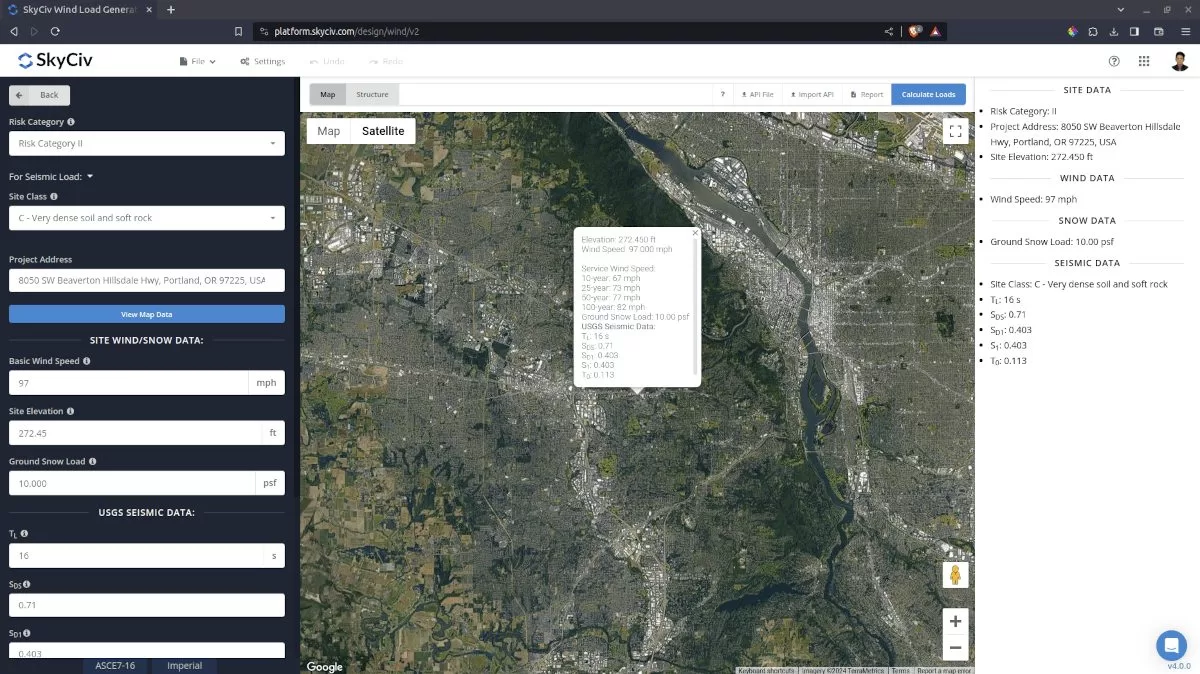Screen dimensions: 1200x674
Task: Toggle fullscreen map view
Action: click(x=955, y=131)
